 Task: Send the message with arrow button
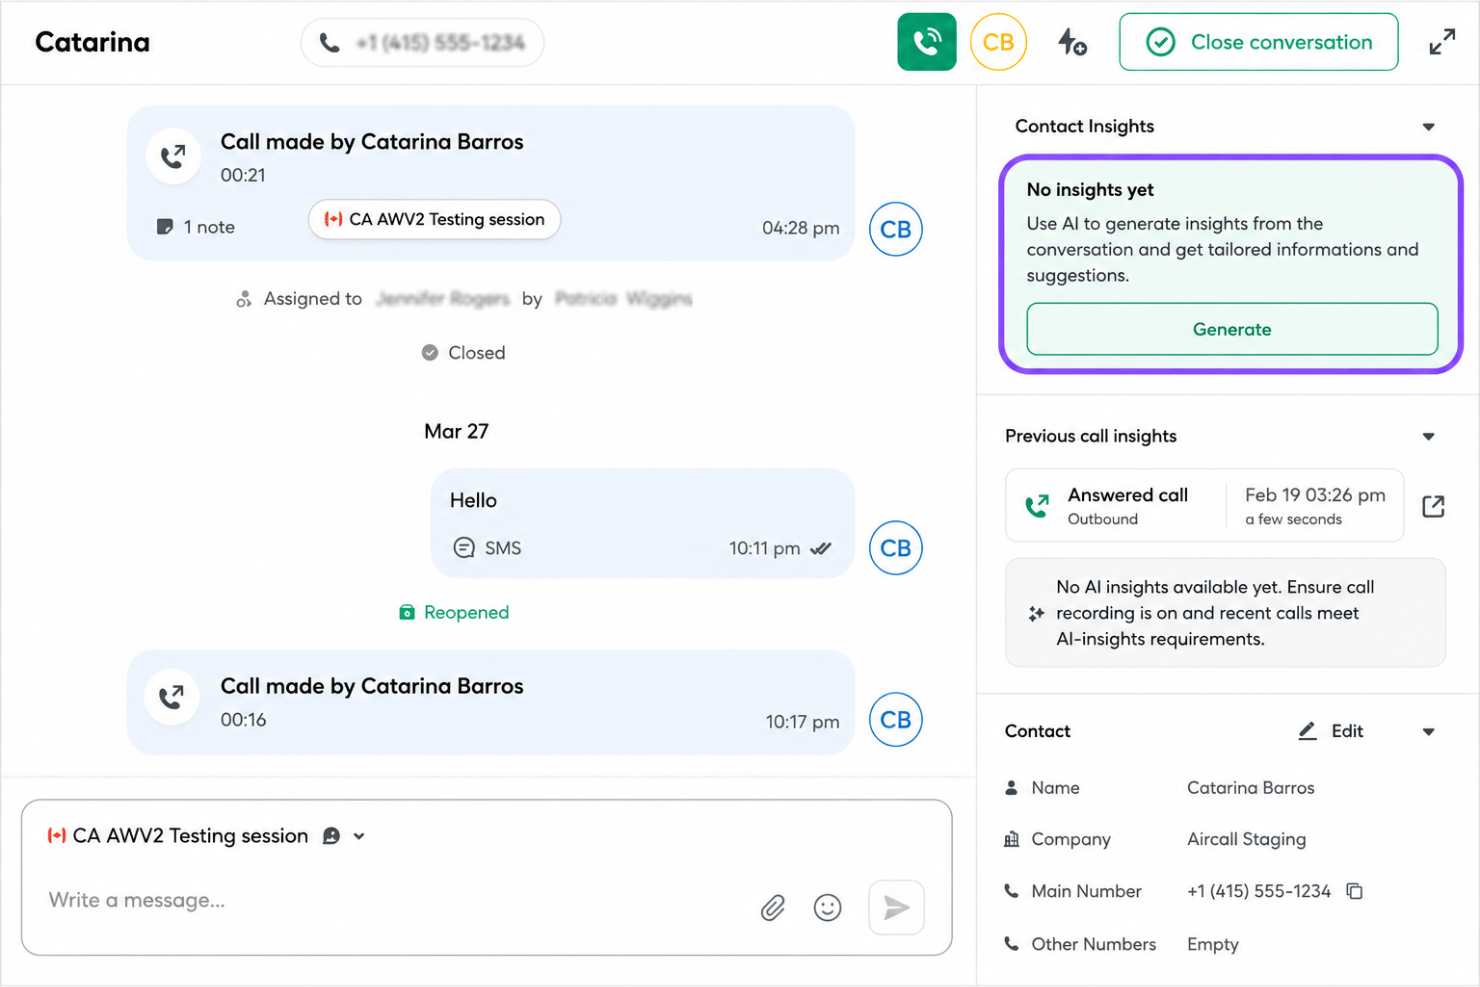[896, 907]
